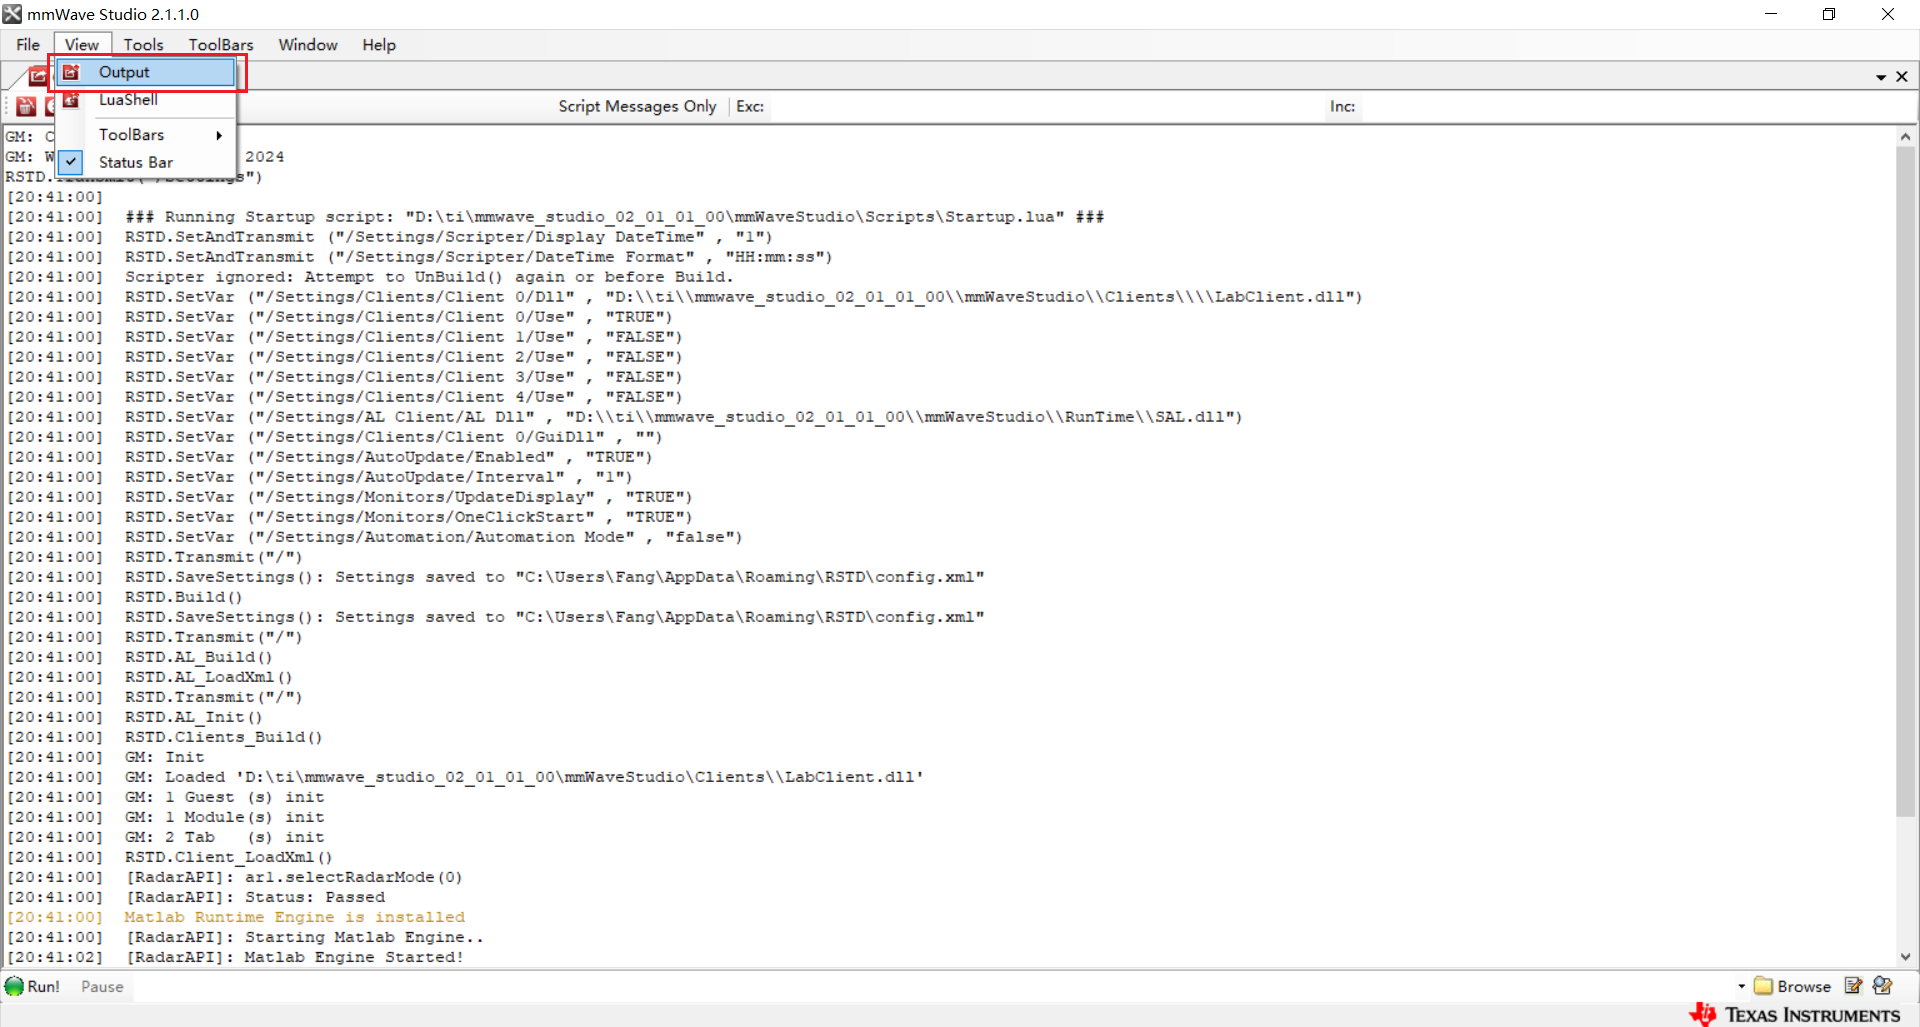The width and height of the screenshot is (1920, 1027).
Task: Restore down the mmWave Studio window
Action: pyautogui.click(x=1829, y=14)
